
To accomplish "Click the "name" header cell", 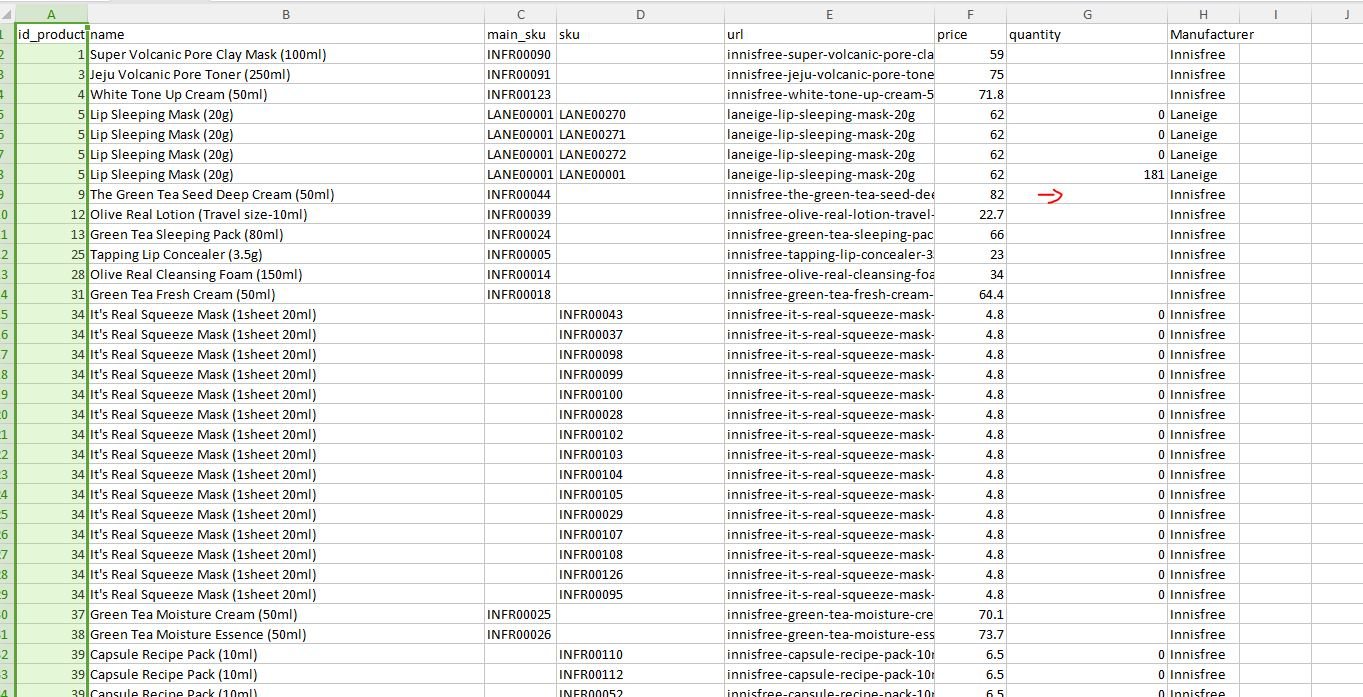I will tap(286, 34).
